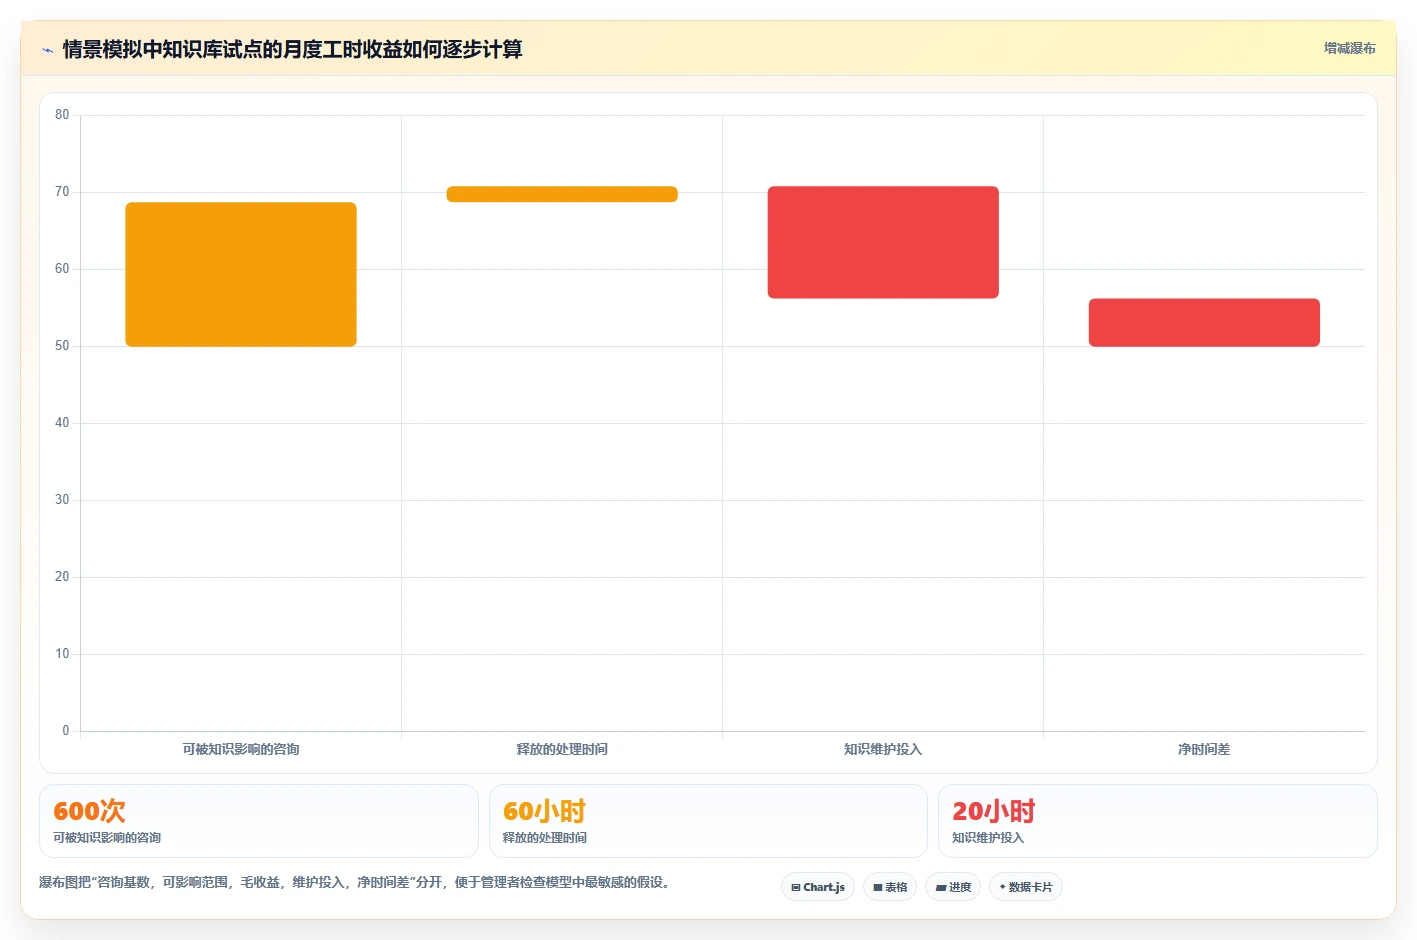The height and width of the screenshot is (940, 1417).
Task: Click the x-axis label 知识维护投入
Action: click(883, 749)
